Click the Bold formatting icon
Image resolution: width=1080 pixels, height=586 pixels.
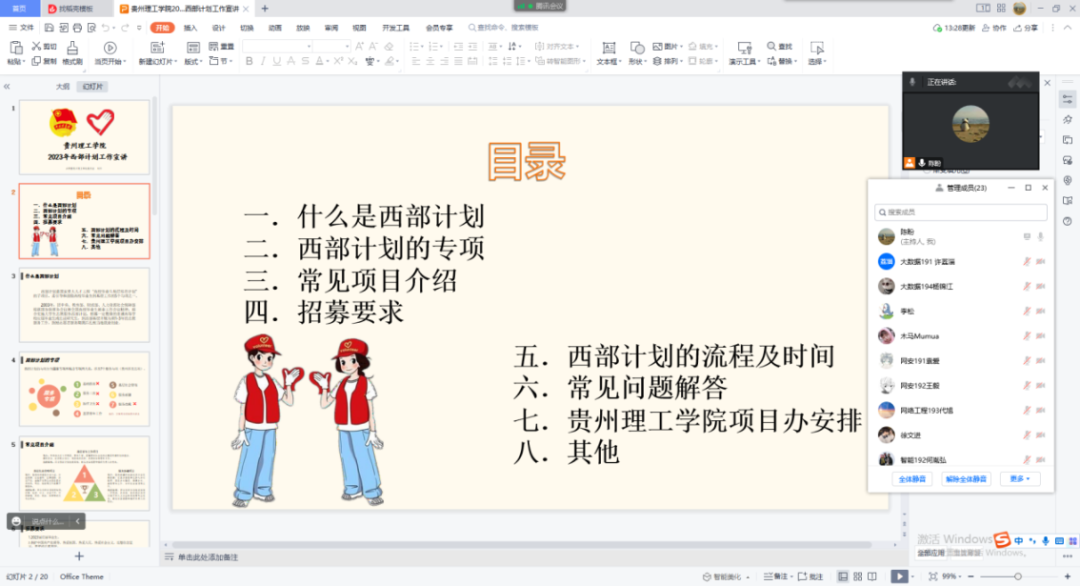point(249,61)
